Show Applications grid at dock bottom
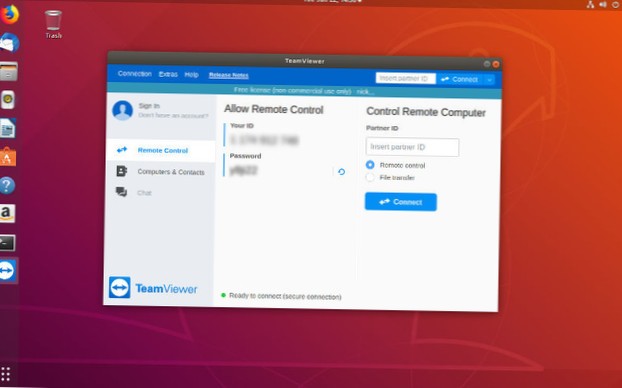Viewport: 622px width, 388px height. coord(6,374)
